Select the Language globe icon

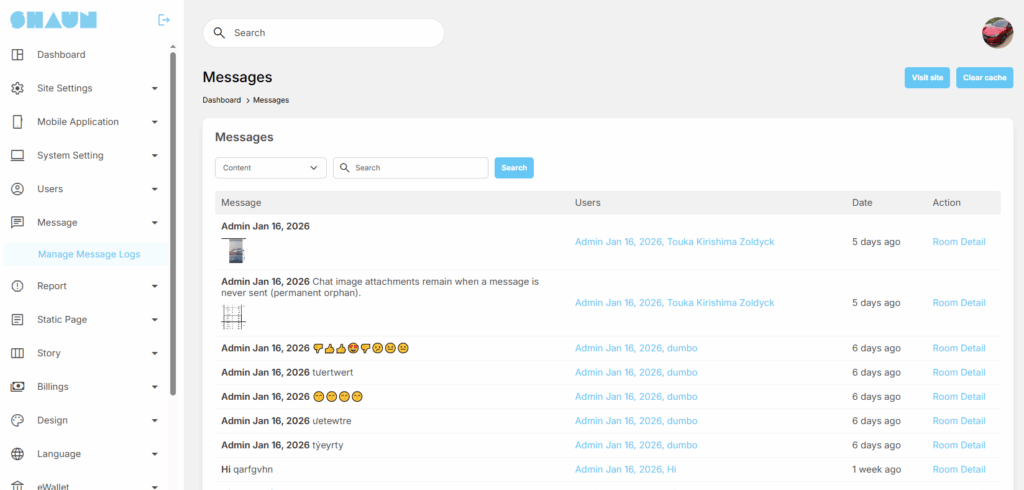coord(17,454)
